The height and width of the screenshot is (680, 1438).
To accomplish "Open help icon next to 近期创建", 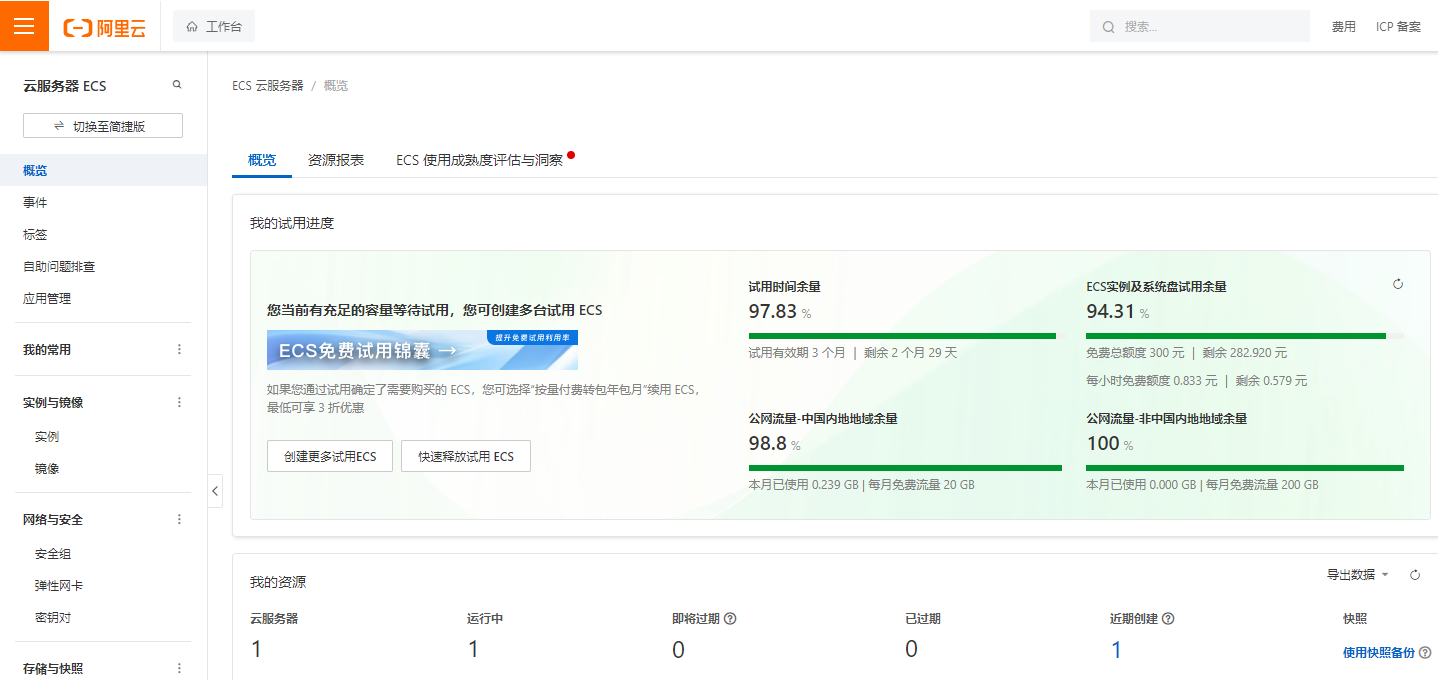I will click(1168, 619).
